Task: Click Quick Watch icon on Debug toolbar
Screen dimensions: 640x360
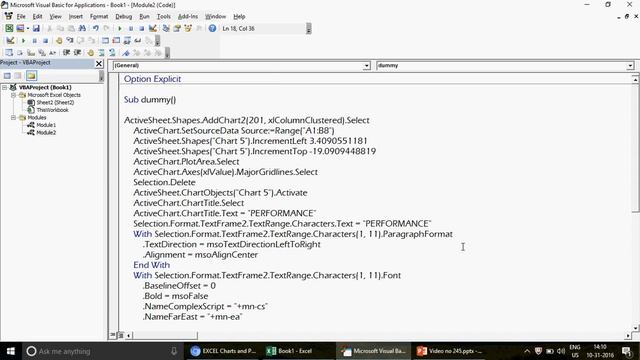Action: (138, 40)
